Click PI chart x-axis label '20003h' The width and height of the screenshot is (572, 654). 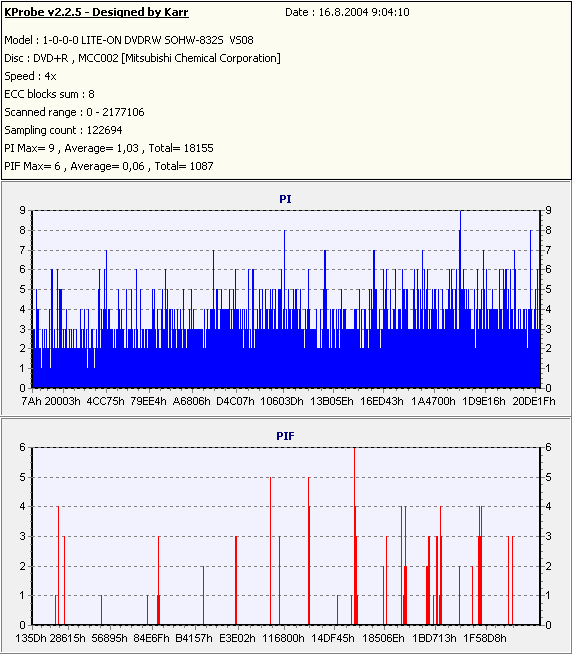(63, 401)
